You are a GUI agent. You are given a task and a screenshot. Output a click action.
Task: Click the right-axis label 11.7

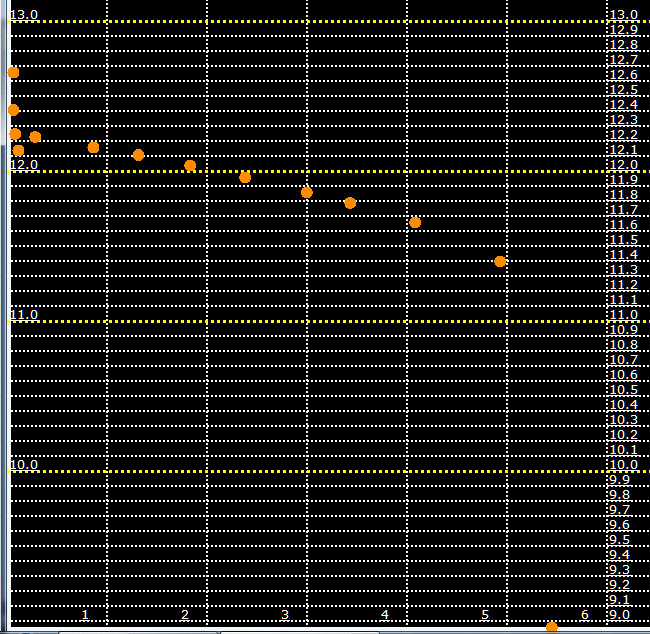click(623, 210)
